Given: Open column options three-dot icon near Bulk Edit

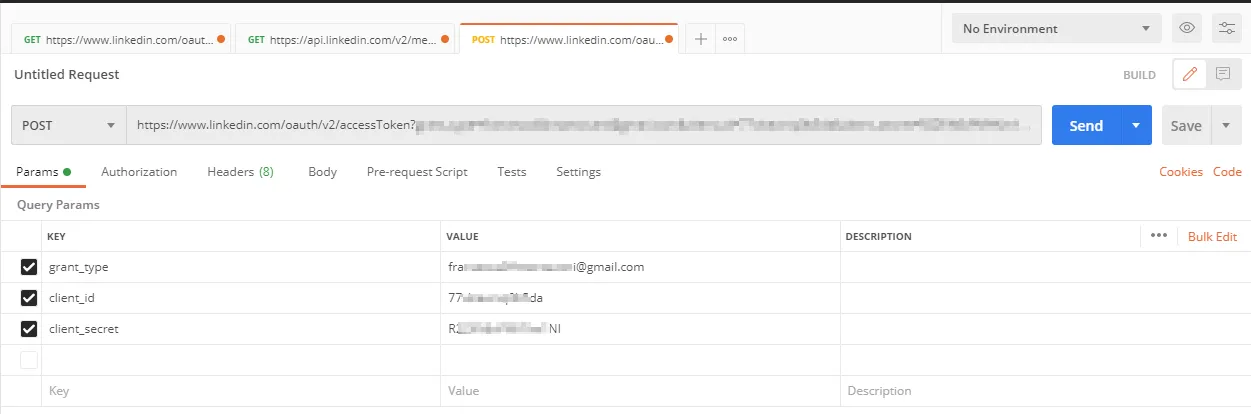Looking at the screenshot, I should 1159,236.
